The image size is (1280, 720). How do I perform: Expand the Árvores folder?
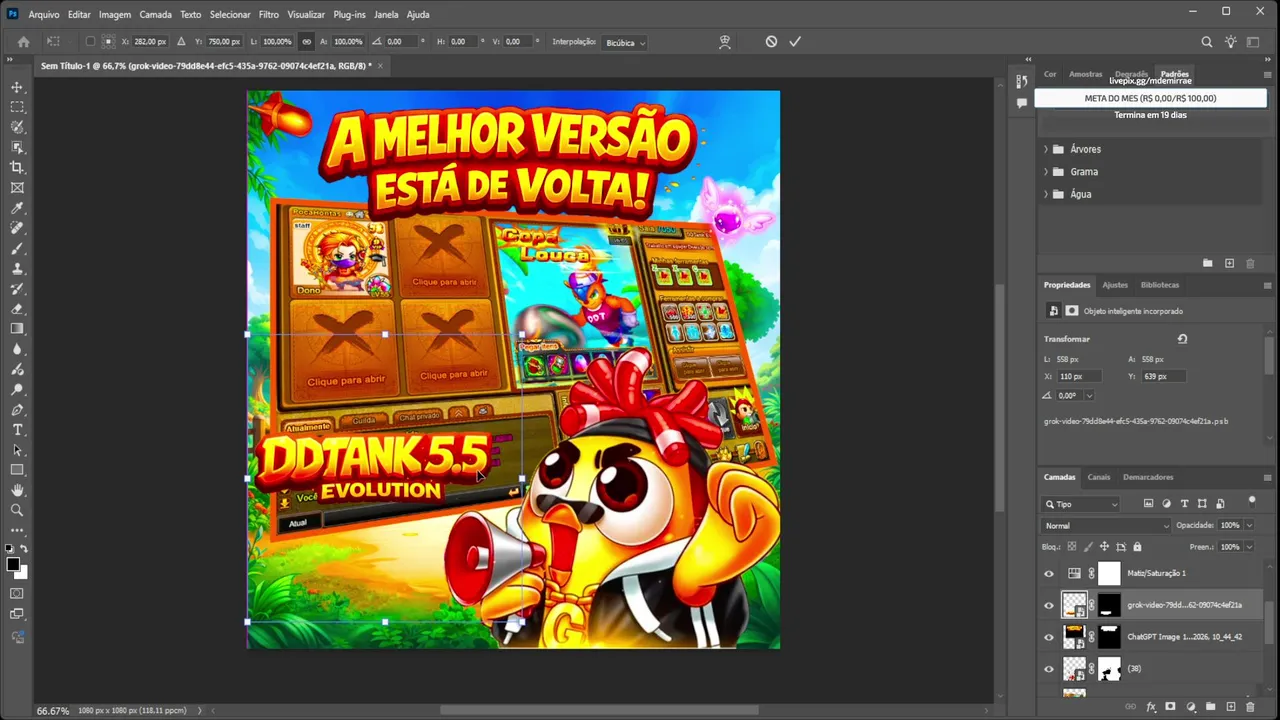1046,150
